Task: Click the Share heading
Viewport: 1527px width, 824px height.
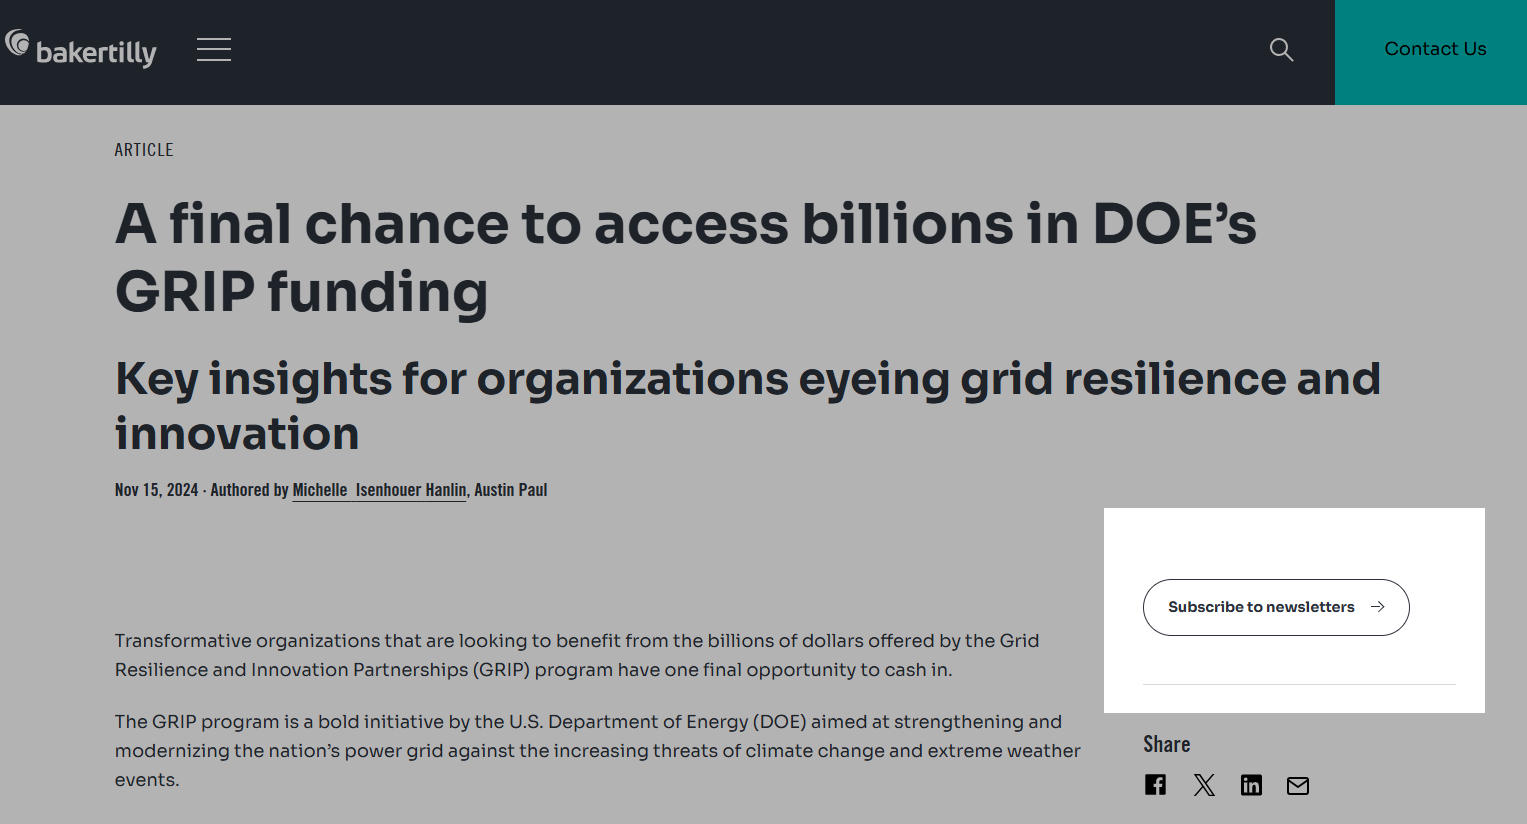Action: pos(1167,744)
